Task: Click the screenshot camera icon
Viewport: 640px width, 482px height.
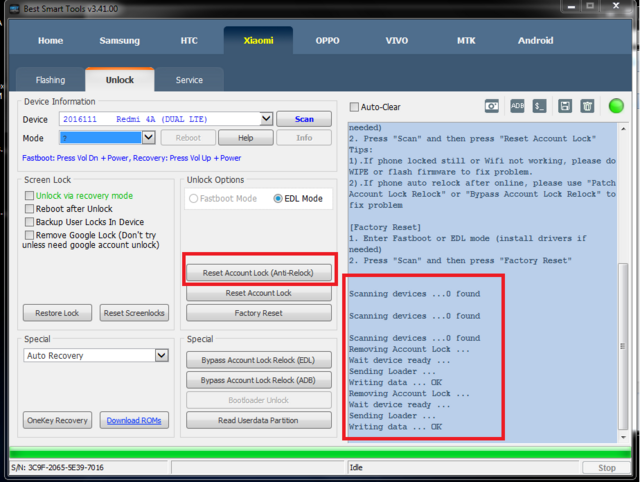Action: tap(491, 107)
